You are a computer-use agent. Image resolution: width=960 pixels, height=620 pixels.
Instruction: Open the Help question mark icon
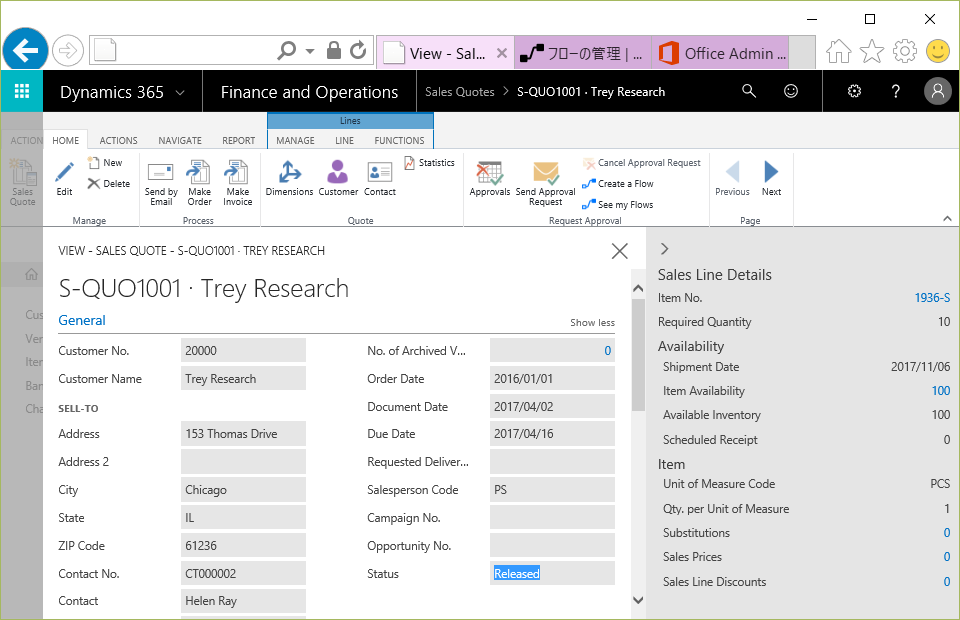pyautogui.click(x=896, y=91)
